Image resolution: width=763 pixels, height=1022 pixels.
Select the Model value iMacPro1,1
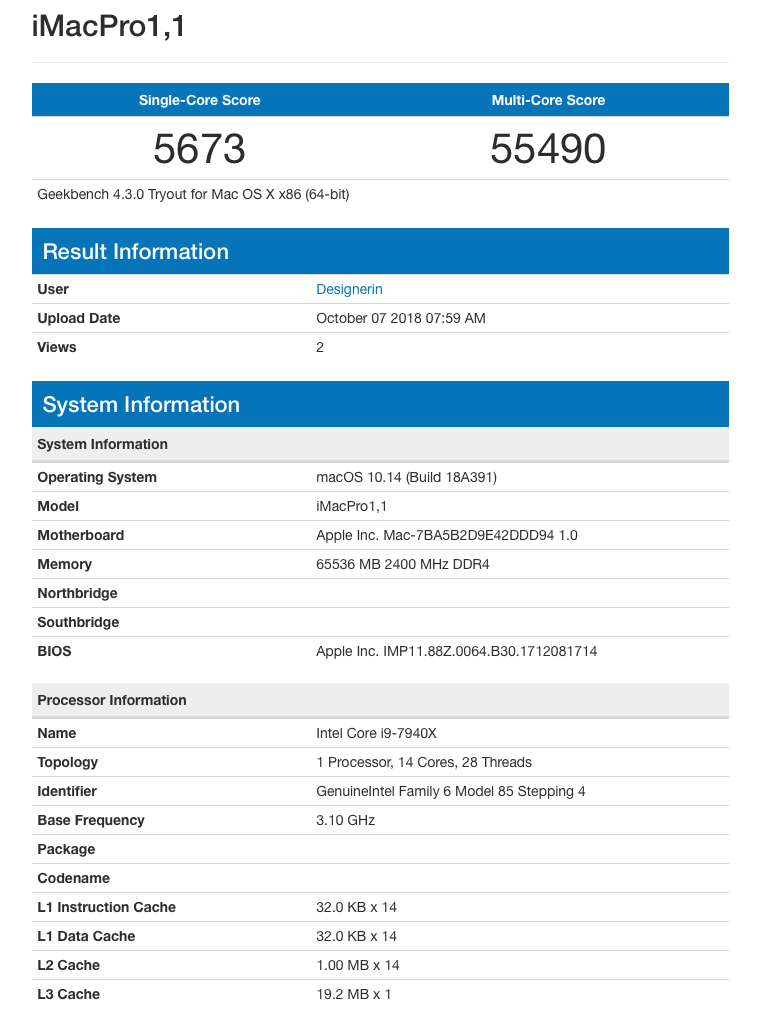point(351,506)
